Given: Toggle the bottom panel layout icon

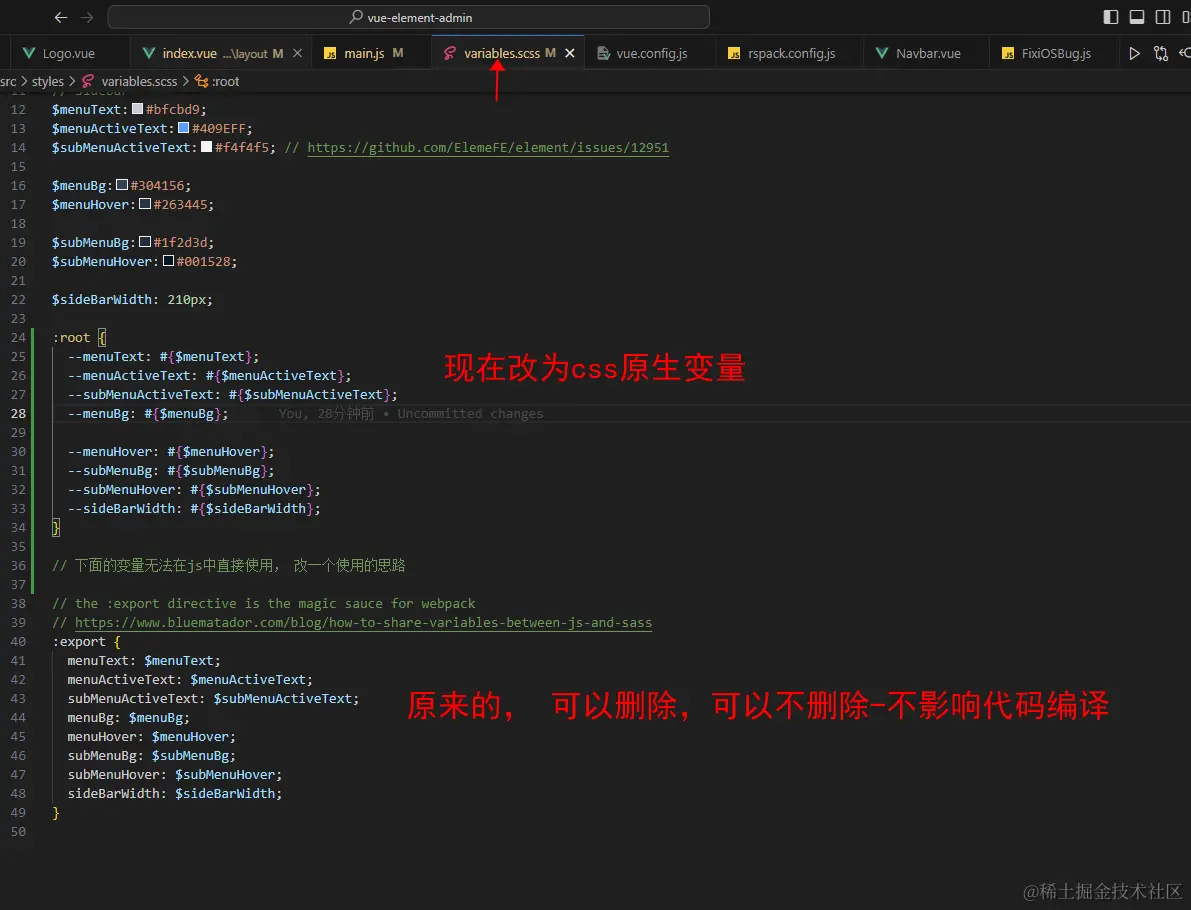Looking at the screenshot, I should coord(1136,17).
